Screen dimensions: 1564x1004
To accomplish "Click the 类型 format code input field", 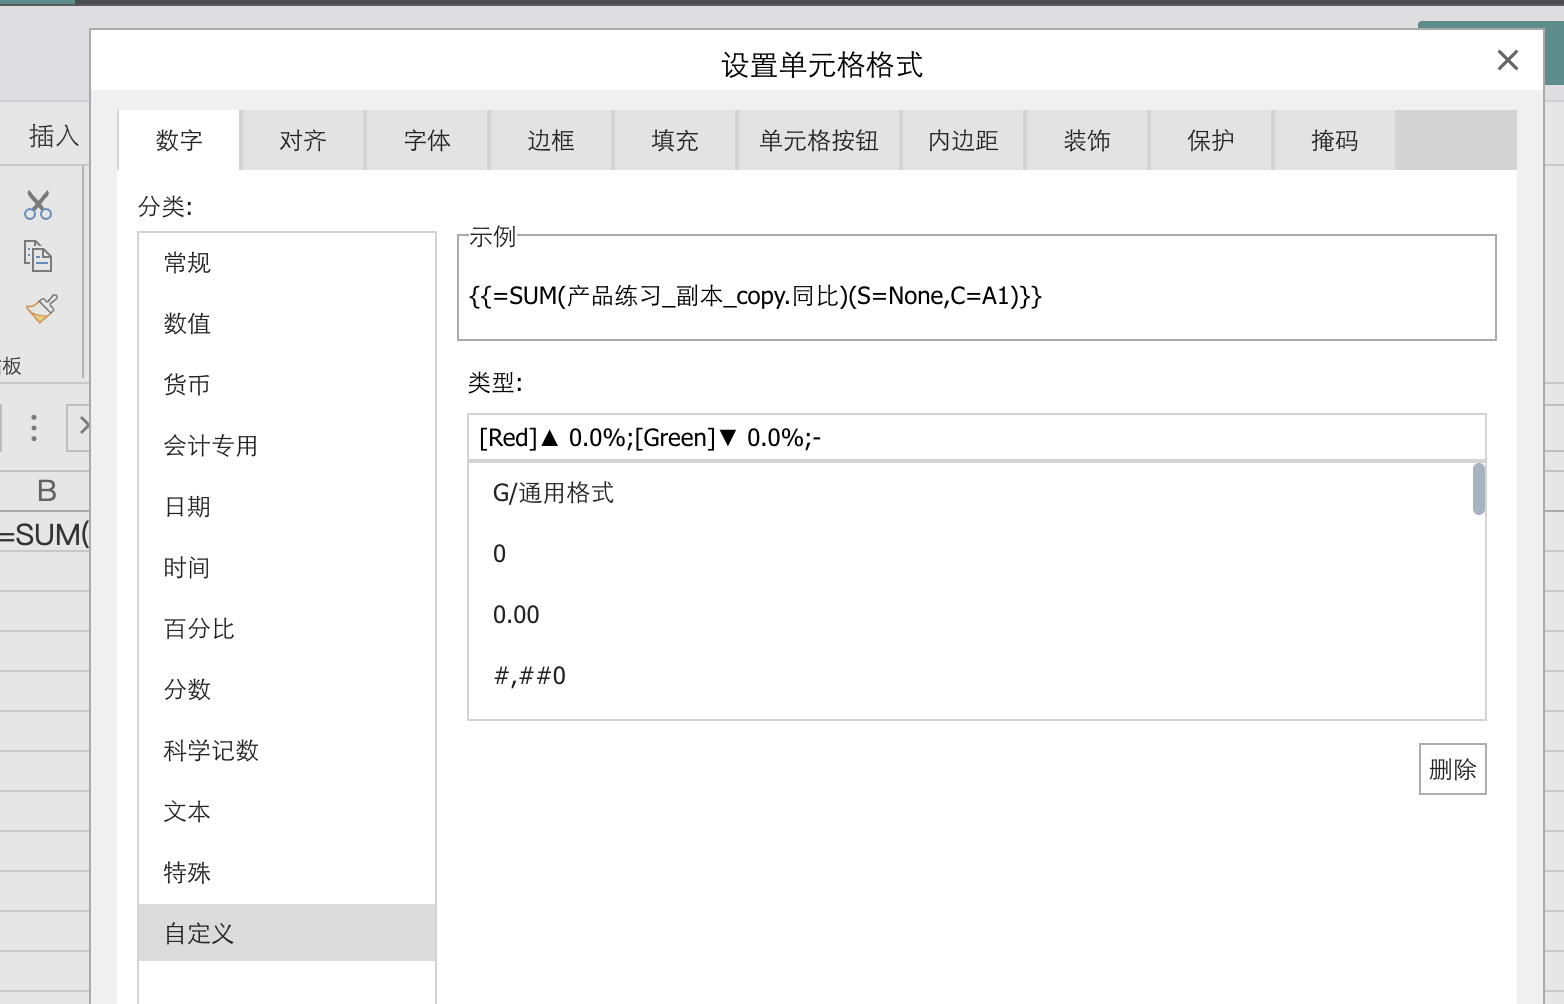I will (x=976, y=437).
